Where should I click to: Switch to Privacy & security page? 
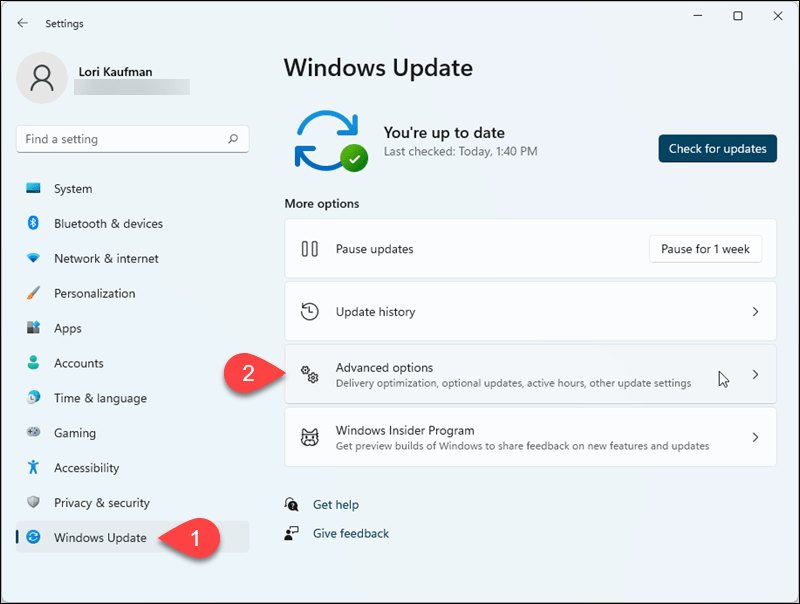[x=133, y=502]
